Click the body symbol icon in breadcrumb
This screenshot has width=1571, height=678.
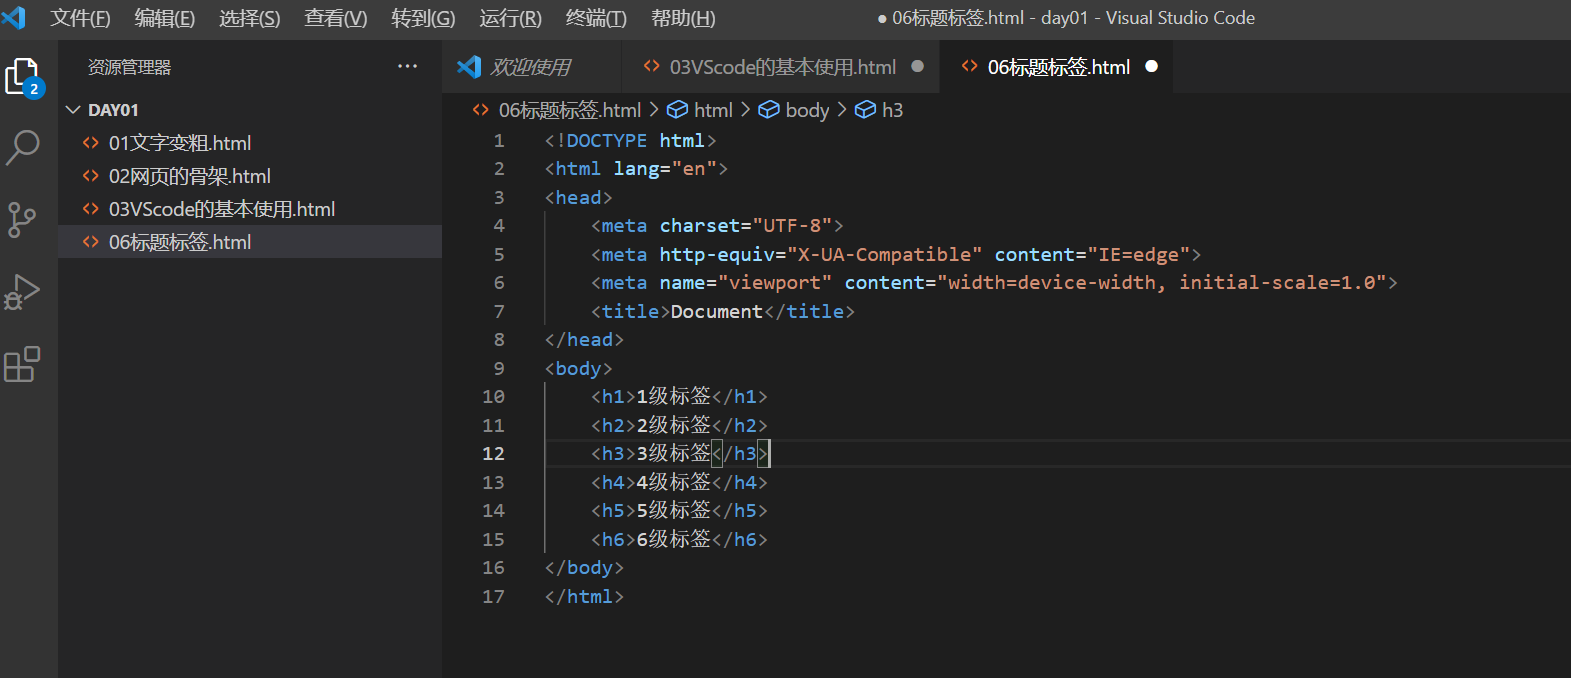point(769,109)
